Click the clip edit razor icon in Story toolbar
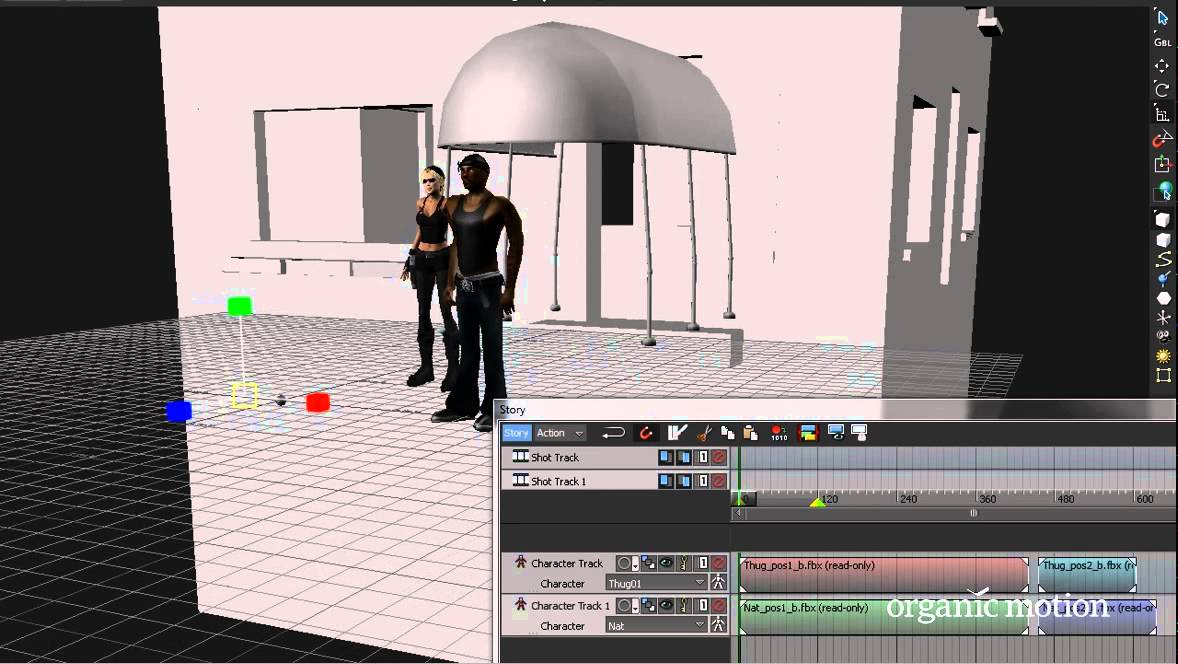The height and width of the screenshot is (664, 1178). click(x=677, y=433)
